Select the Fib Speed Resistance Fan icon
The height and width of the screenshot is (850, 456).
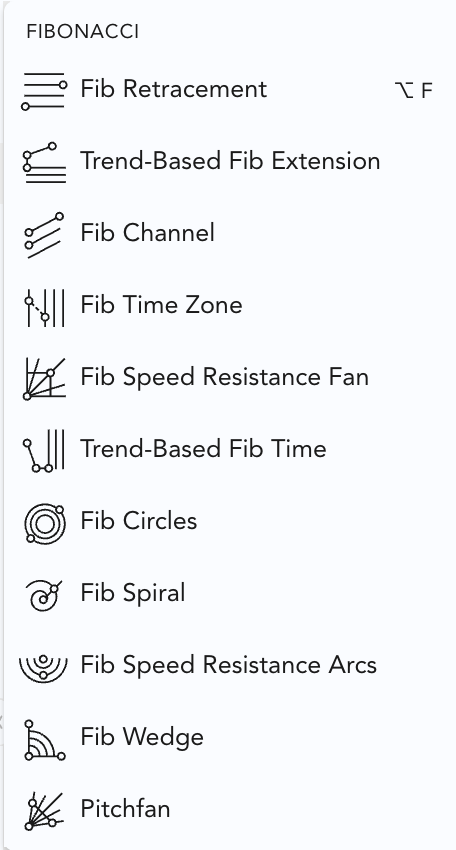pyautogui.click(x=44, y=379)
